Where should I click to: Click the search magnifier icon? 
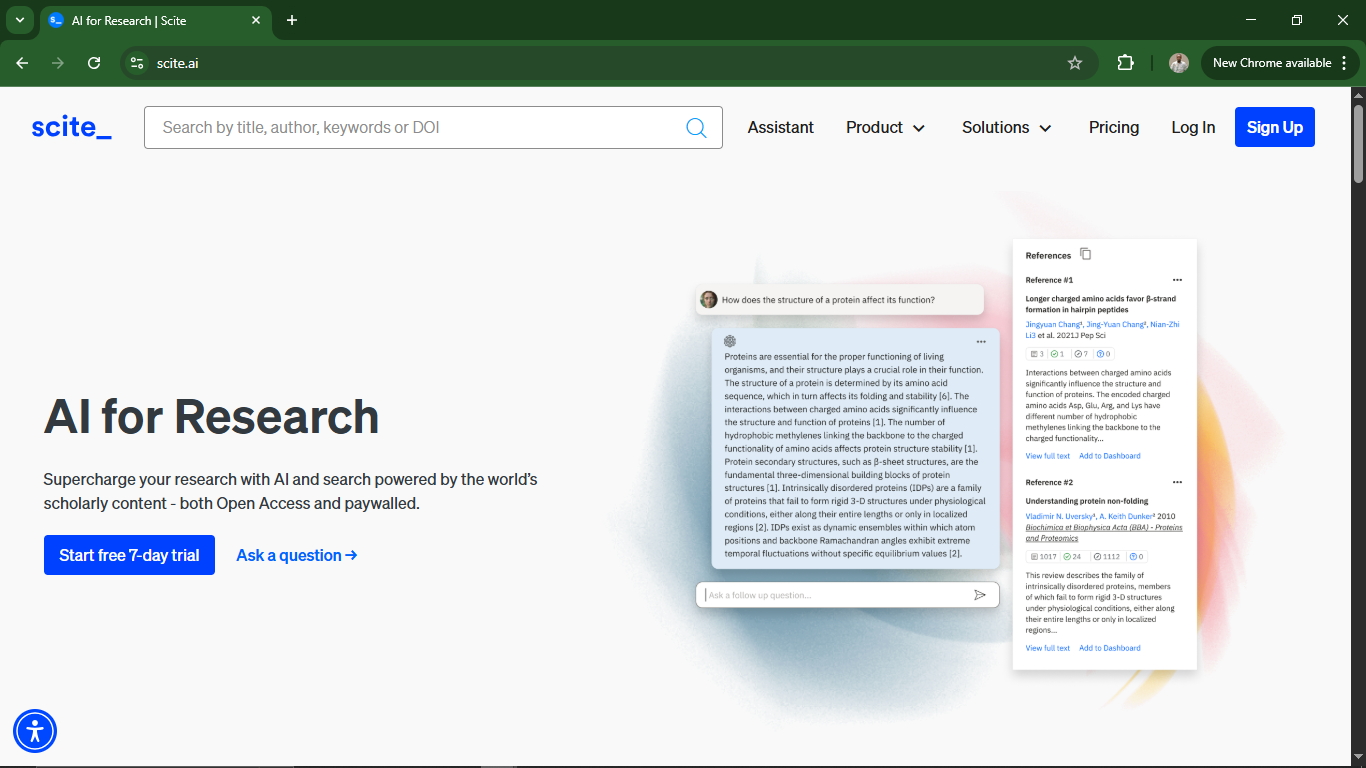coord(696,128)
